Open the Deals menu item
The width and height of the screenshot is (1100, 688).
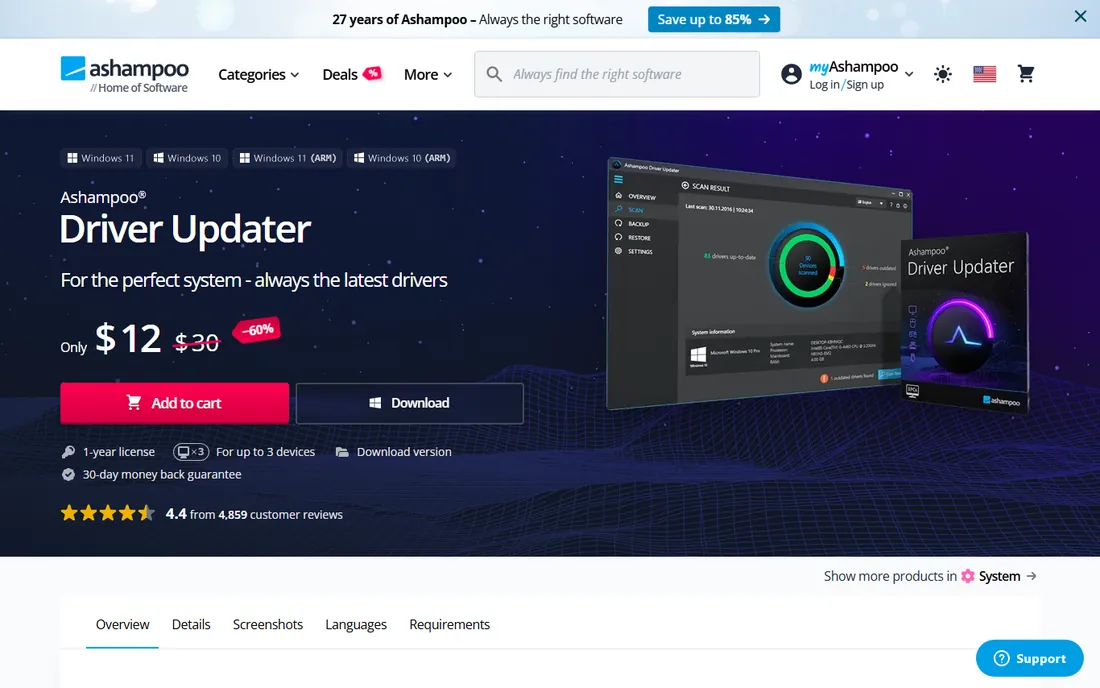pos(340,74)
